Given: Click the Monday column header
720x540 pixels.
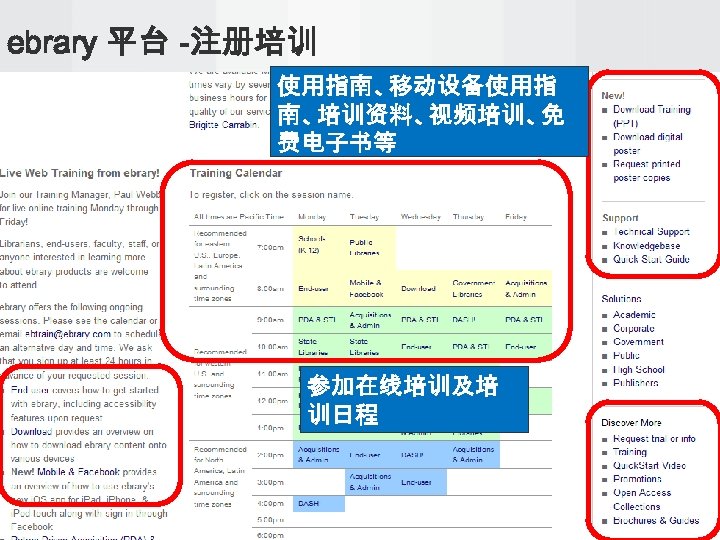Looking at the screenshot, I should point(312,217).
